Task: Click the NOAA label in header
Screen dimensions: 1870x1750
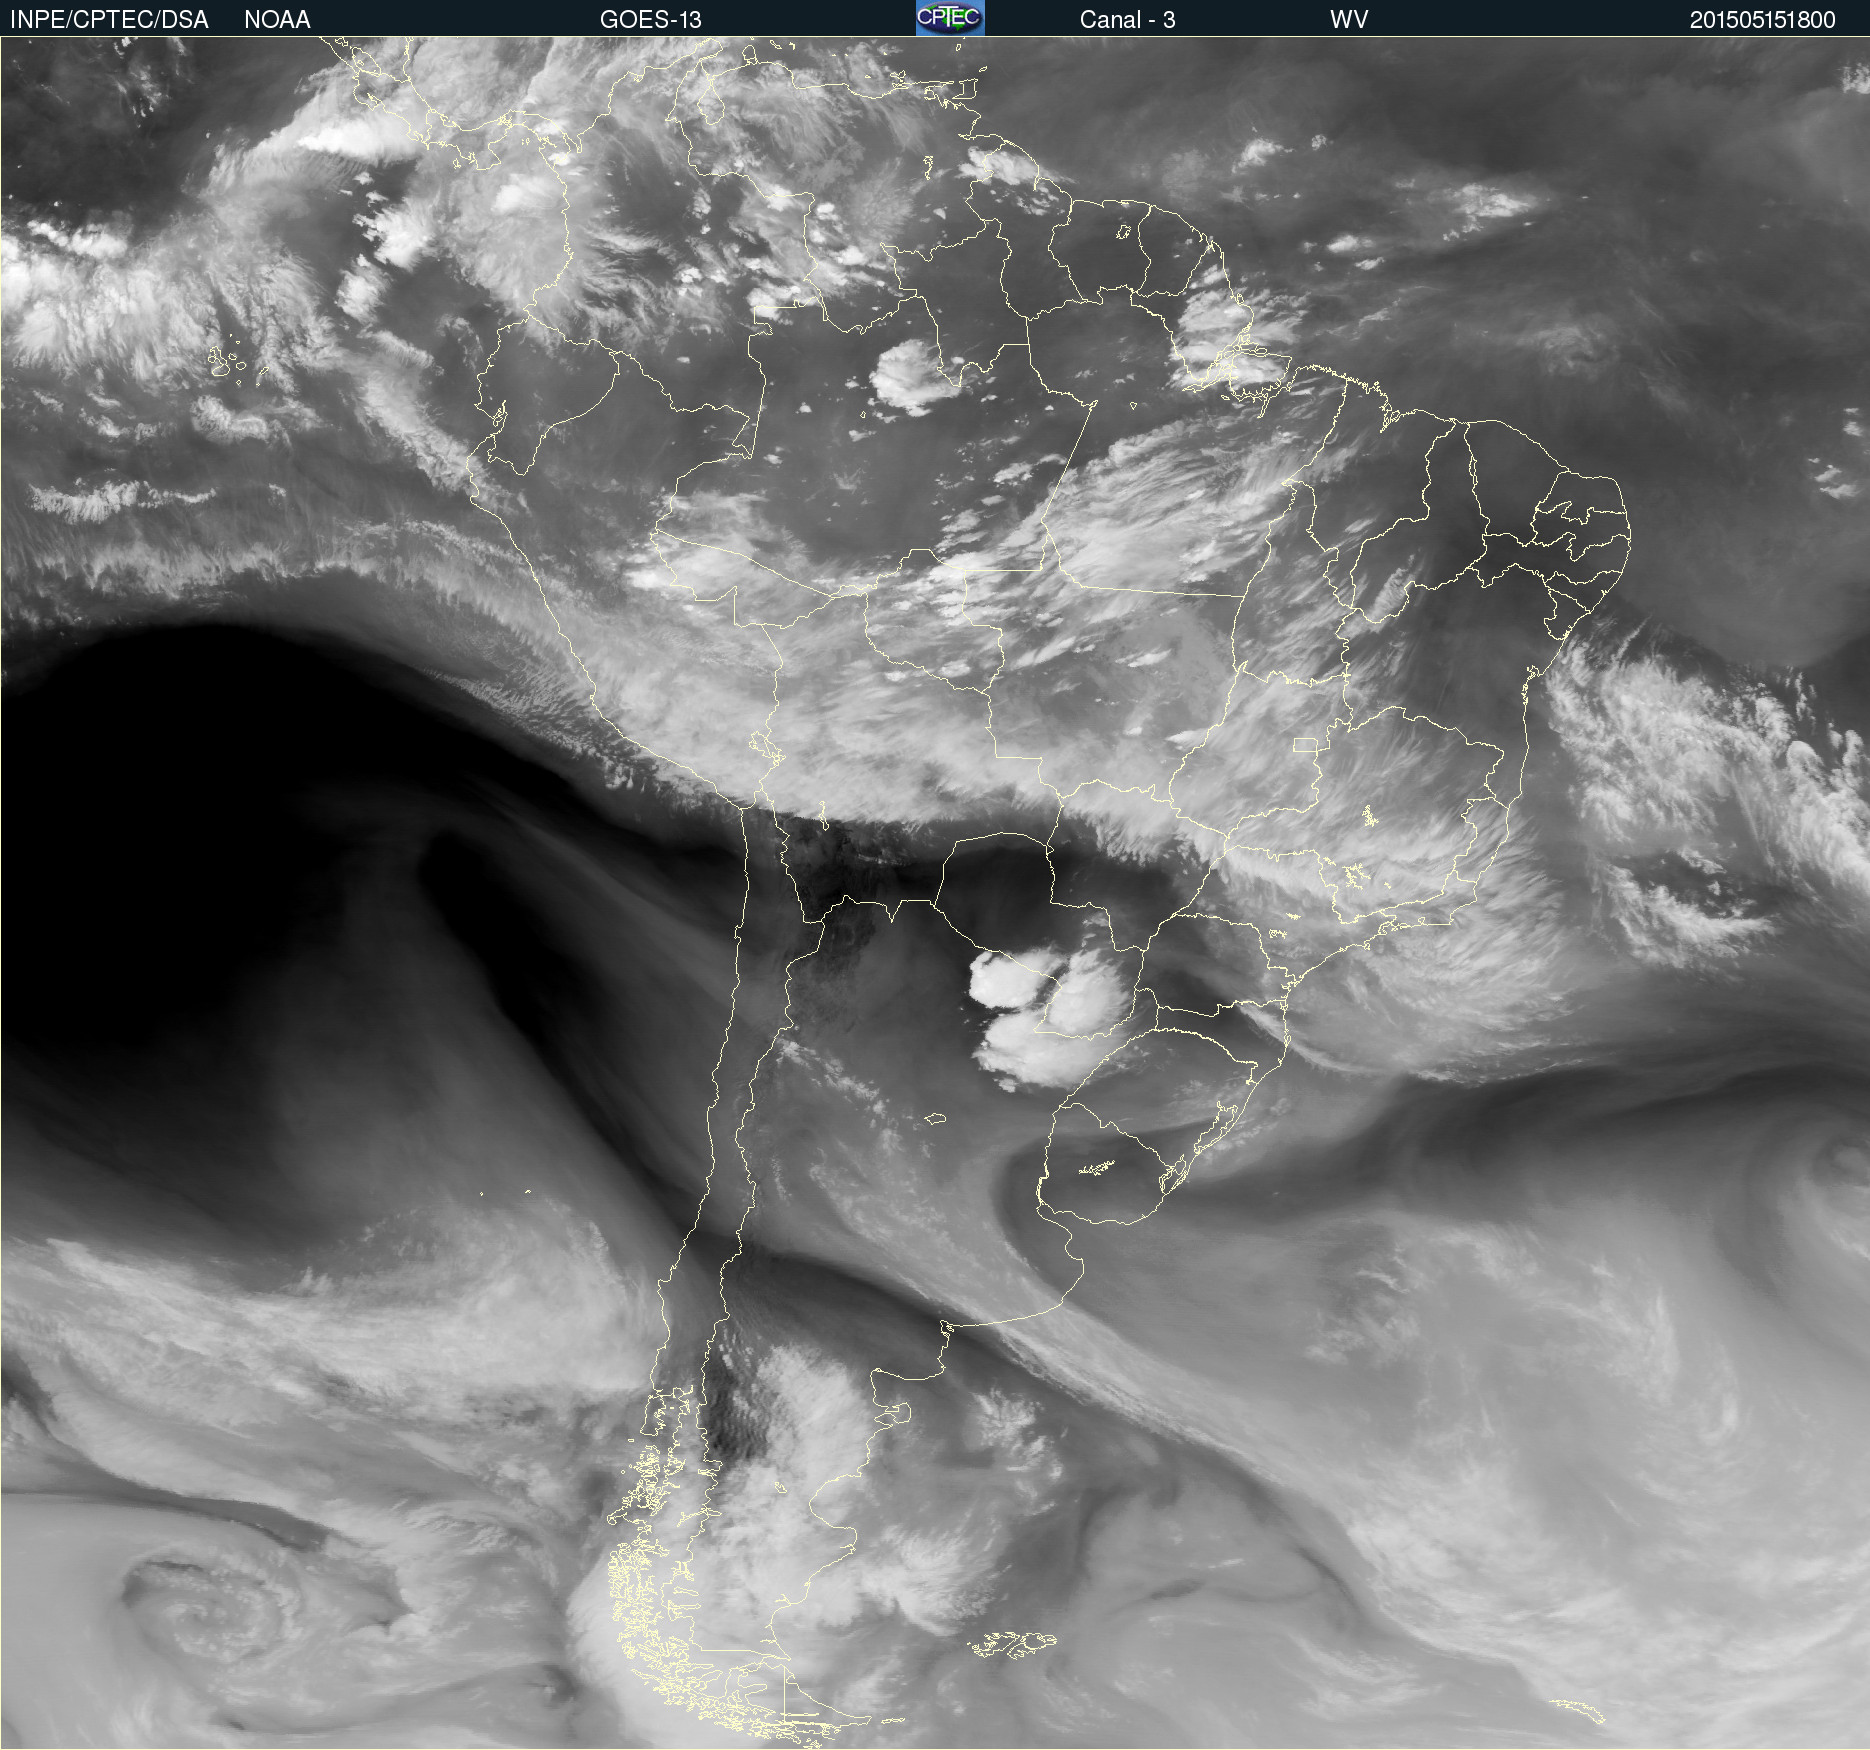Action: point(277,20)
